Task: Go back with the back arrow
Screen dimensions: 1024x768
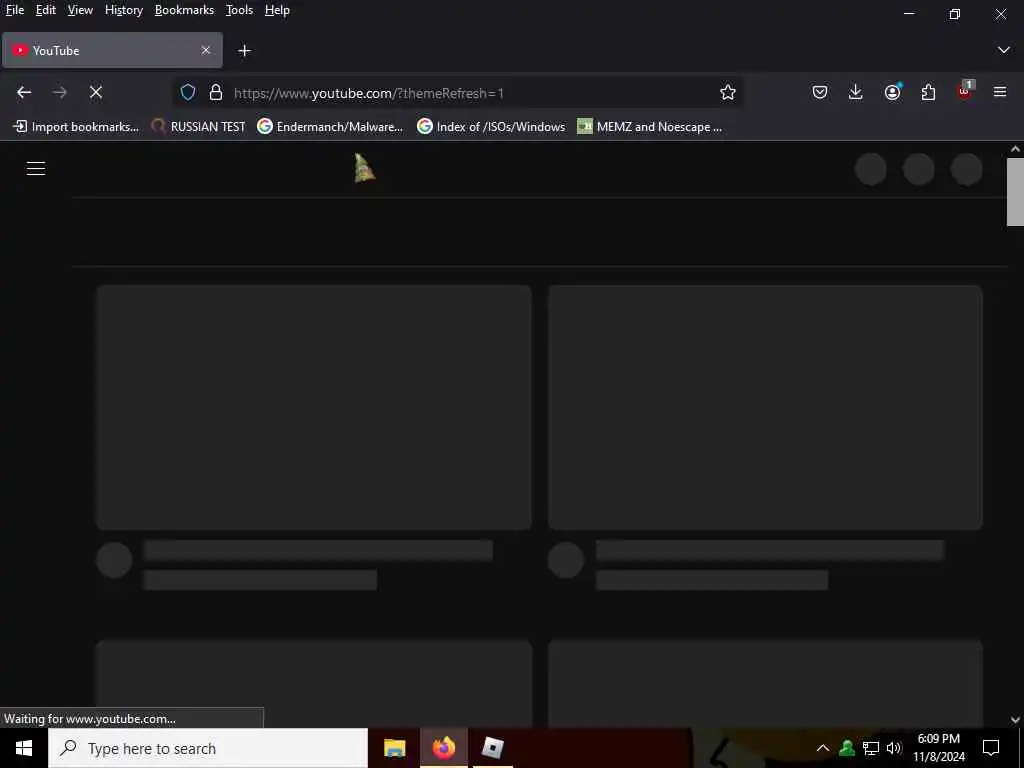Action: [24, 93]
